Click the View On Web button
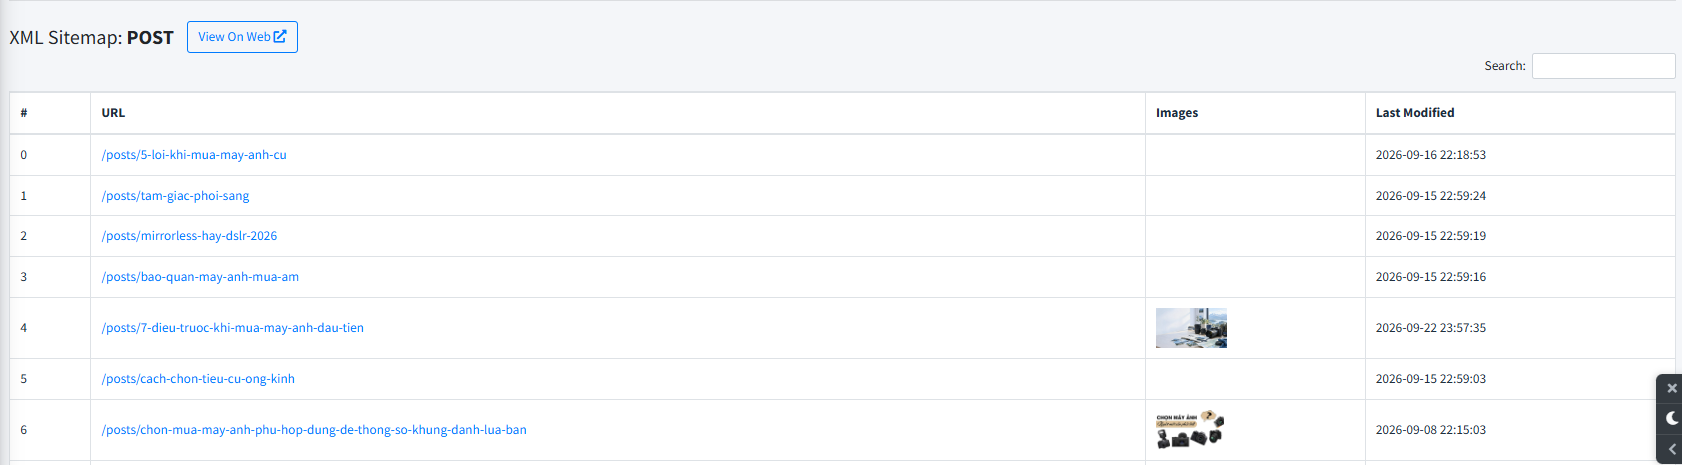The width and height of the screenshot is (1682, 465). (242, 37)
